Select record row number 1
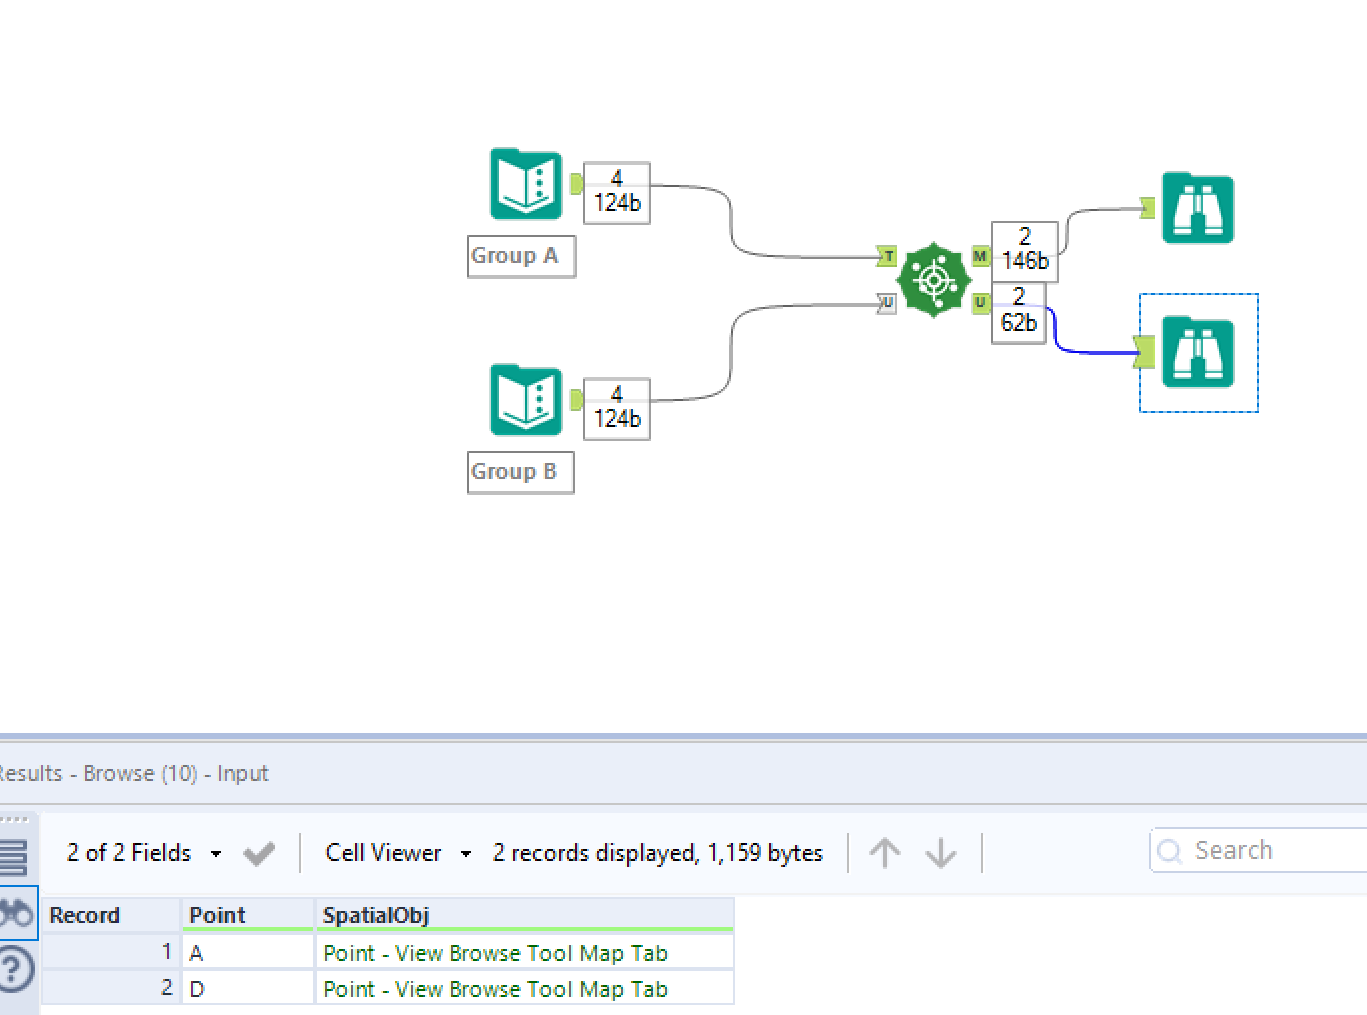This screenshot has height=1015, width=1367. coord(111,952)
